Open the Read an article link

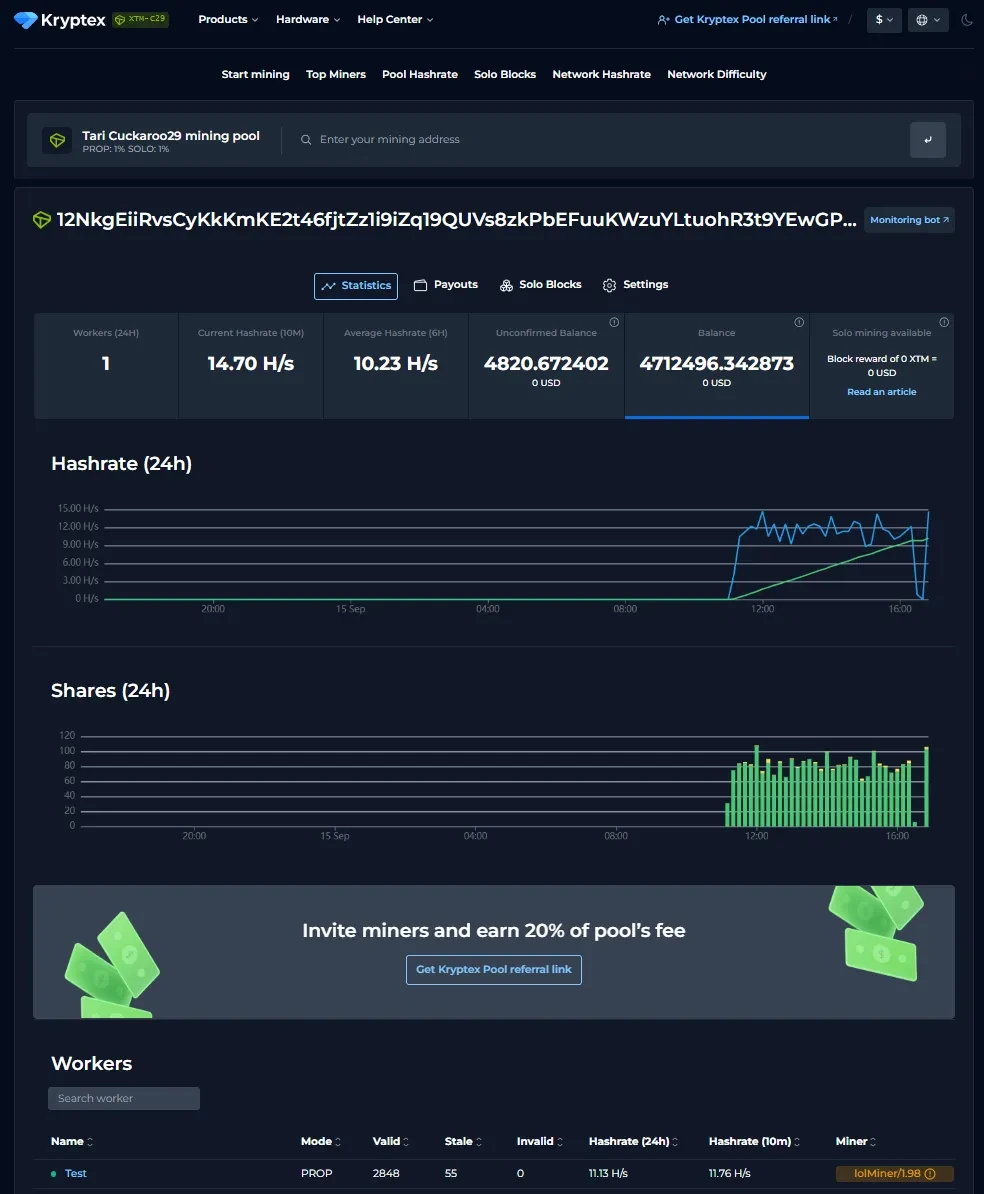[x=881, y=392]
